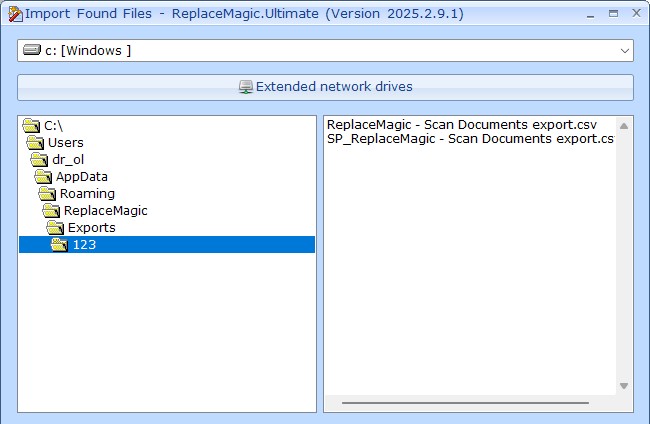Select ReplaceMagic - Scan Documents export.csv file

click(x=462, y=125)
